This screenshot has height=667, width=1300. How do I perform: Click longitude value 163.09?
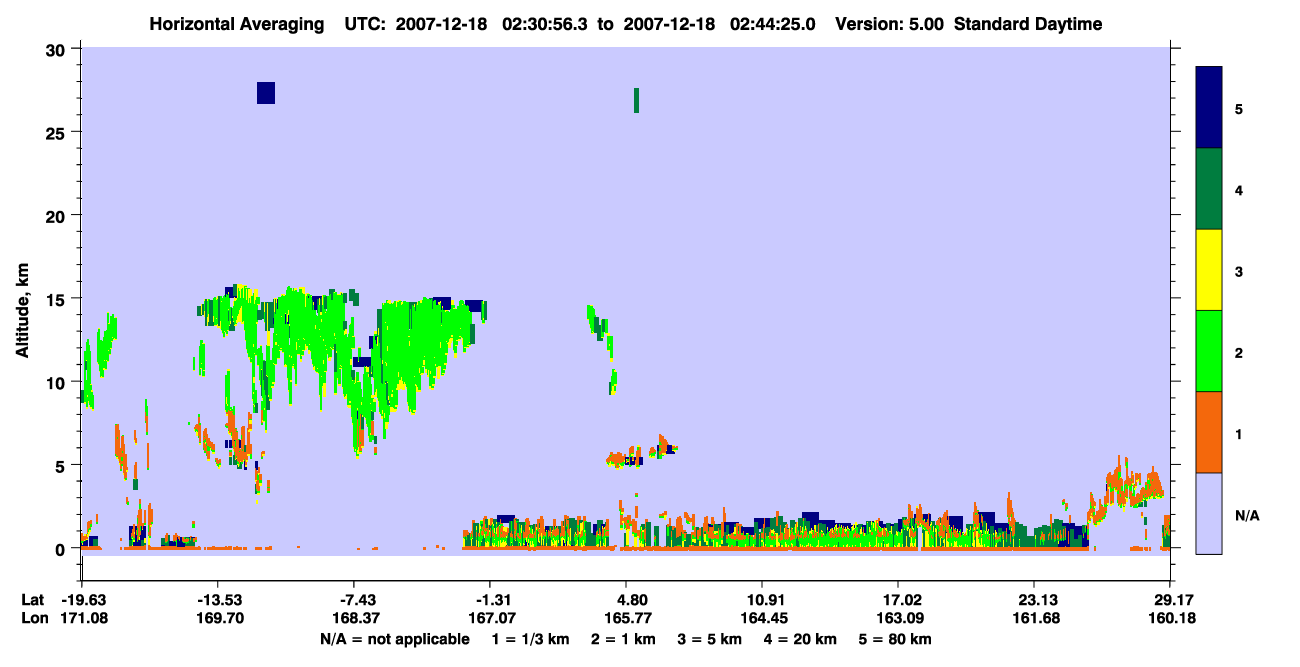[x=898, y=618]
